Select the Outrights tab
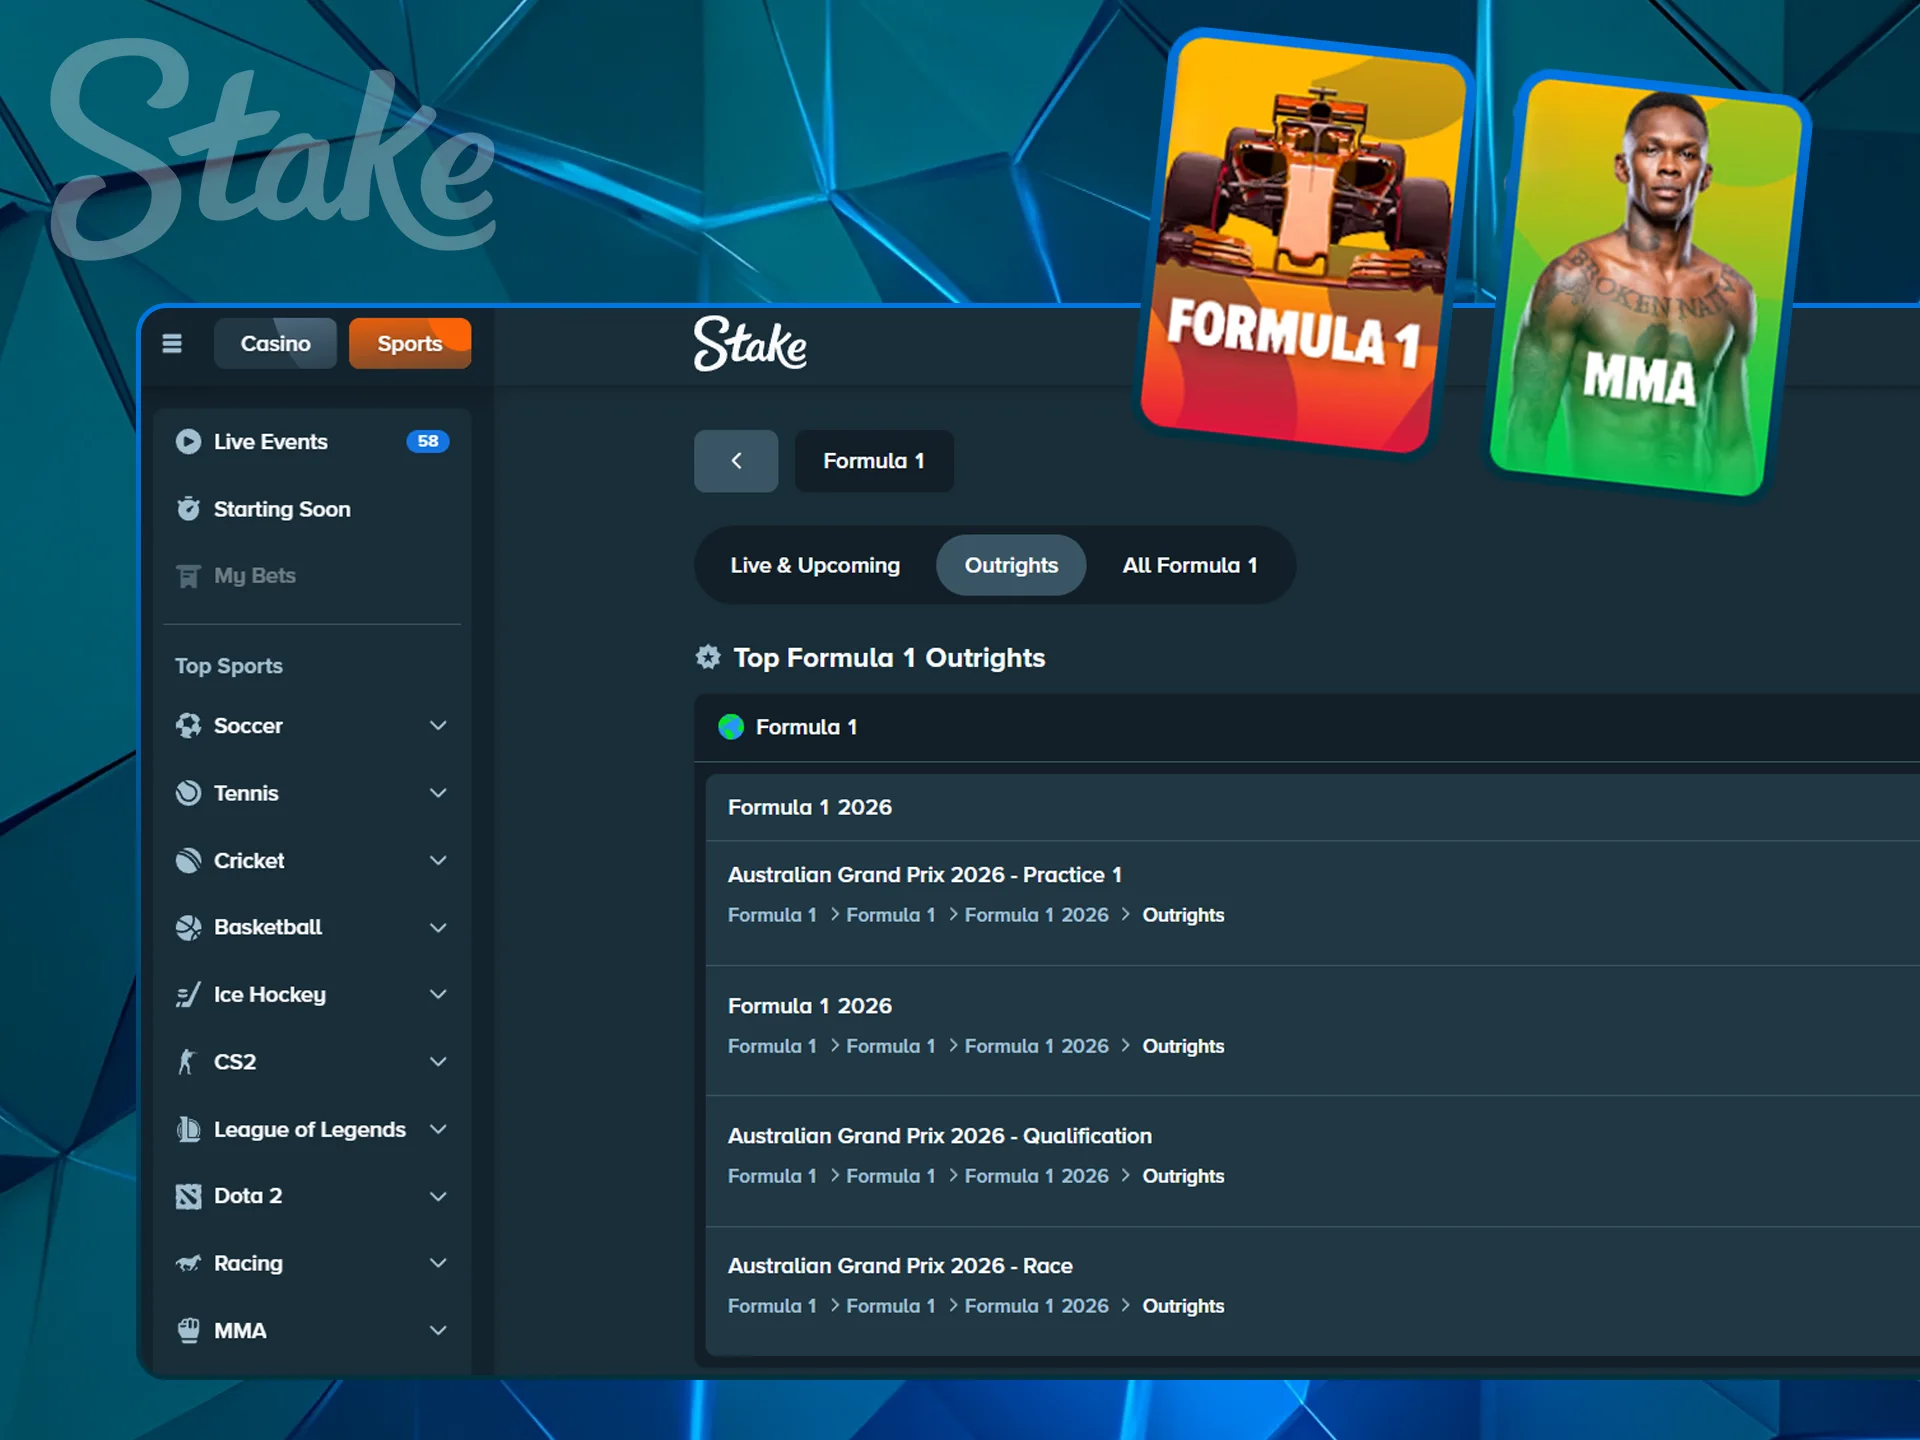1920x1440 pixels. pyautogui.click(x=1011, y=565)
